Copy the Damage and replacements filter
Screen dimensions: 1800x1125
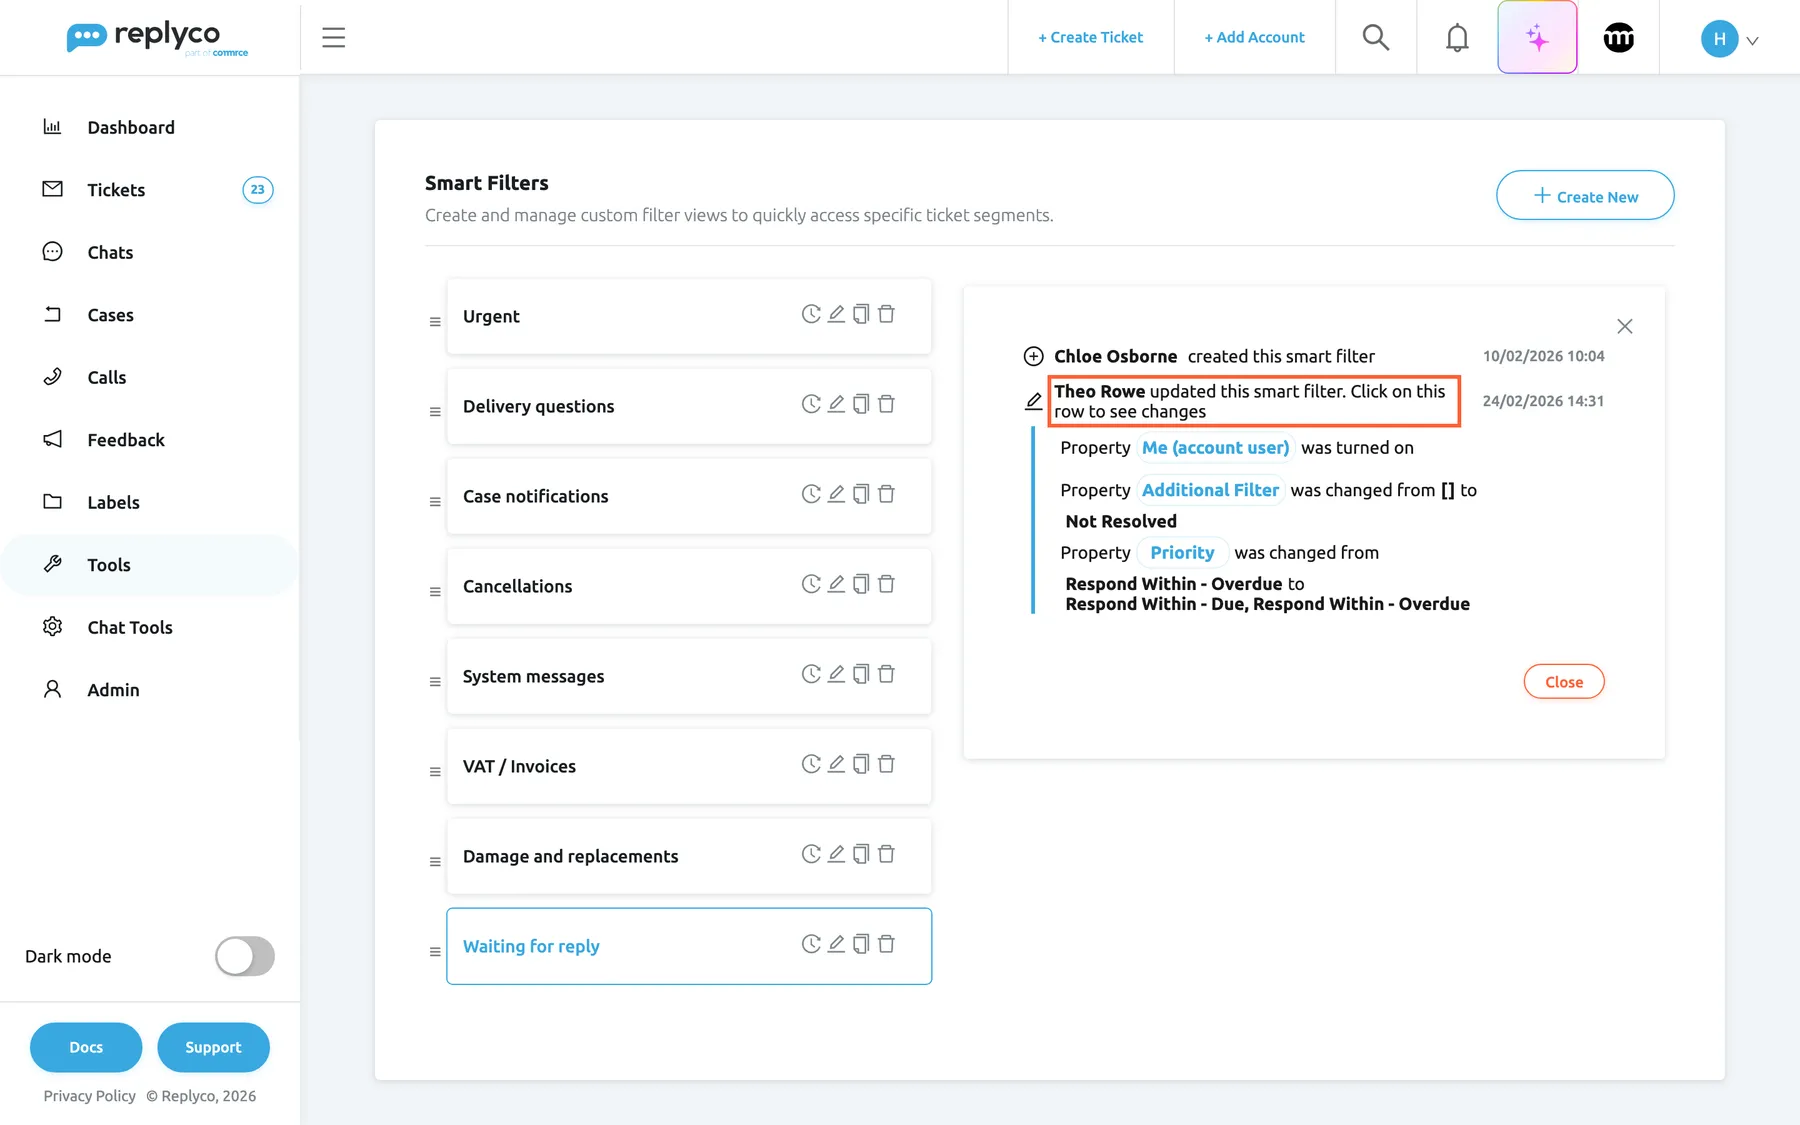[861, 854]
